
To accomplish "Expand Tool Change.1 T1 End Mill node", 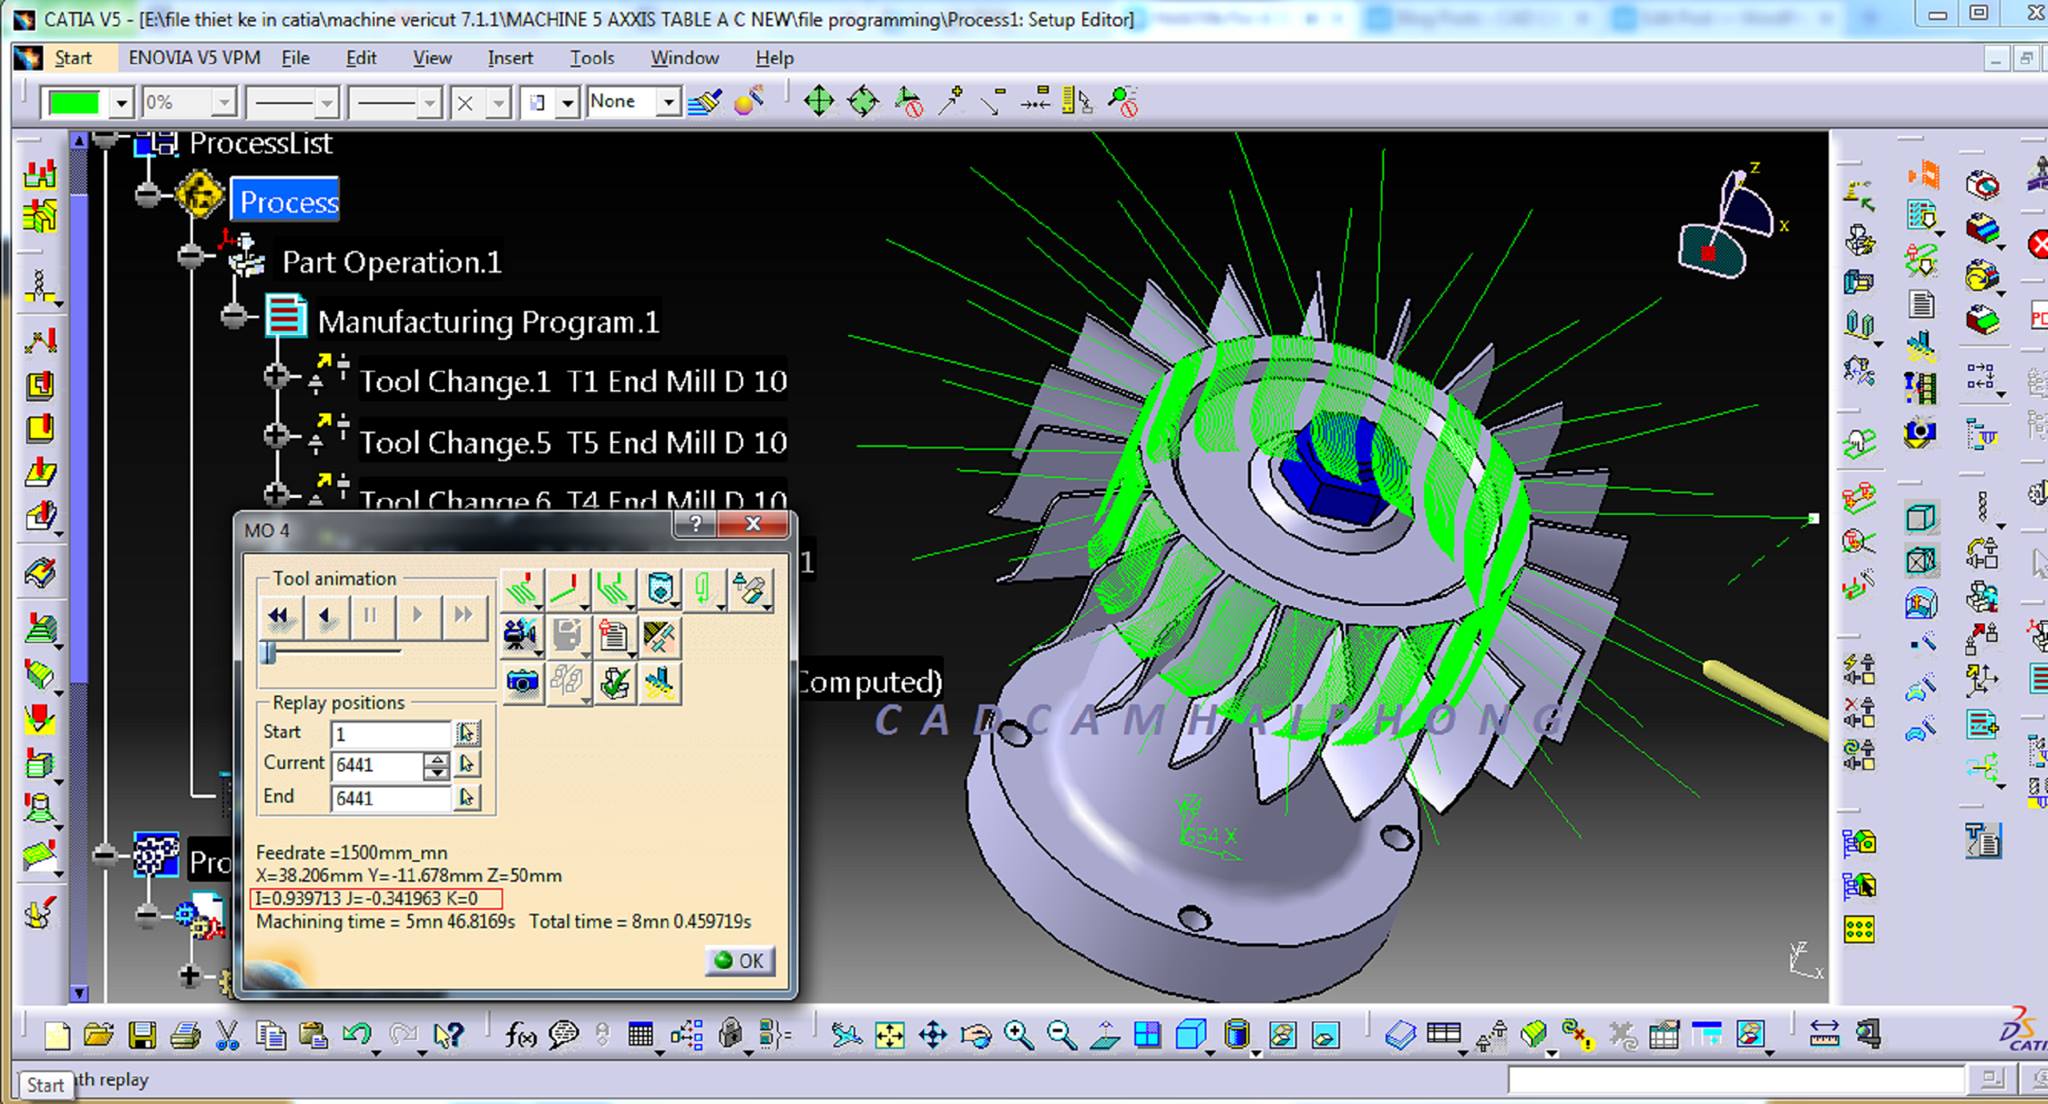I will pyautogui.click(x=276, y=377).
